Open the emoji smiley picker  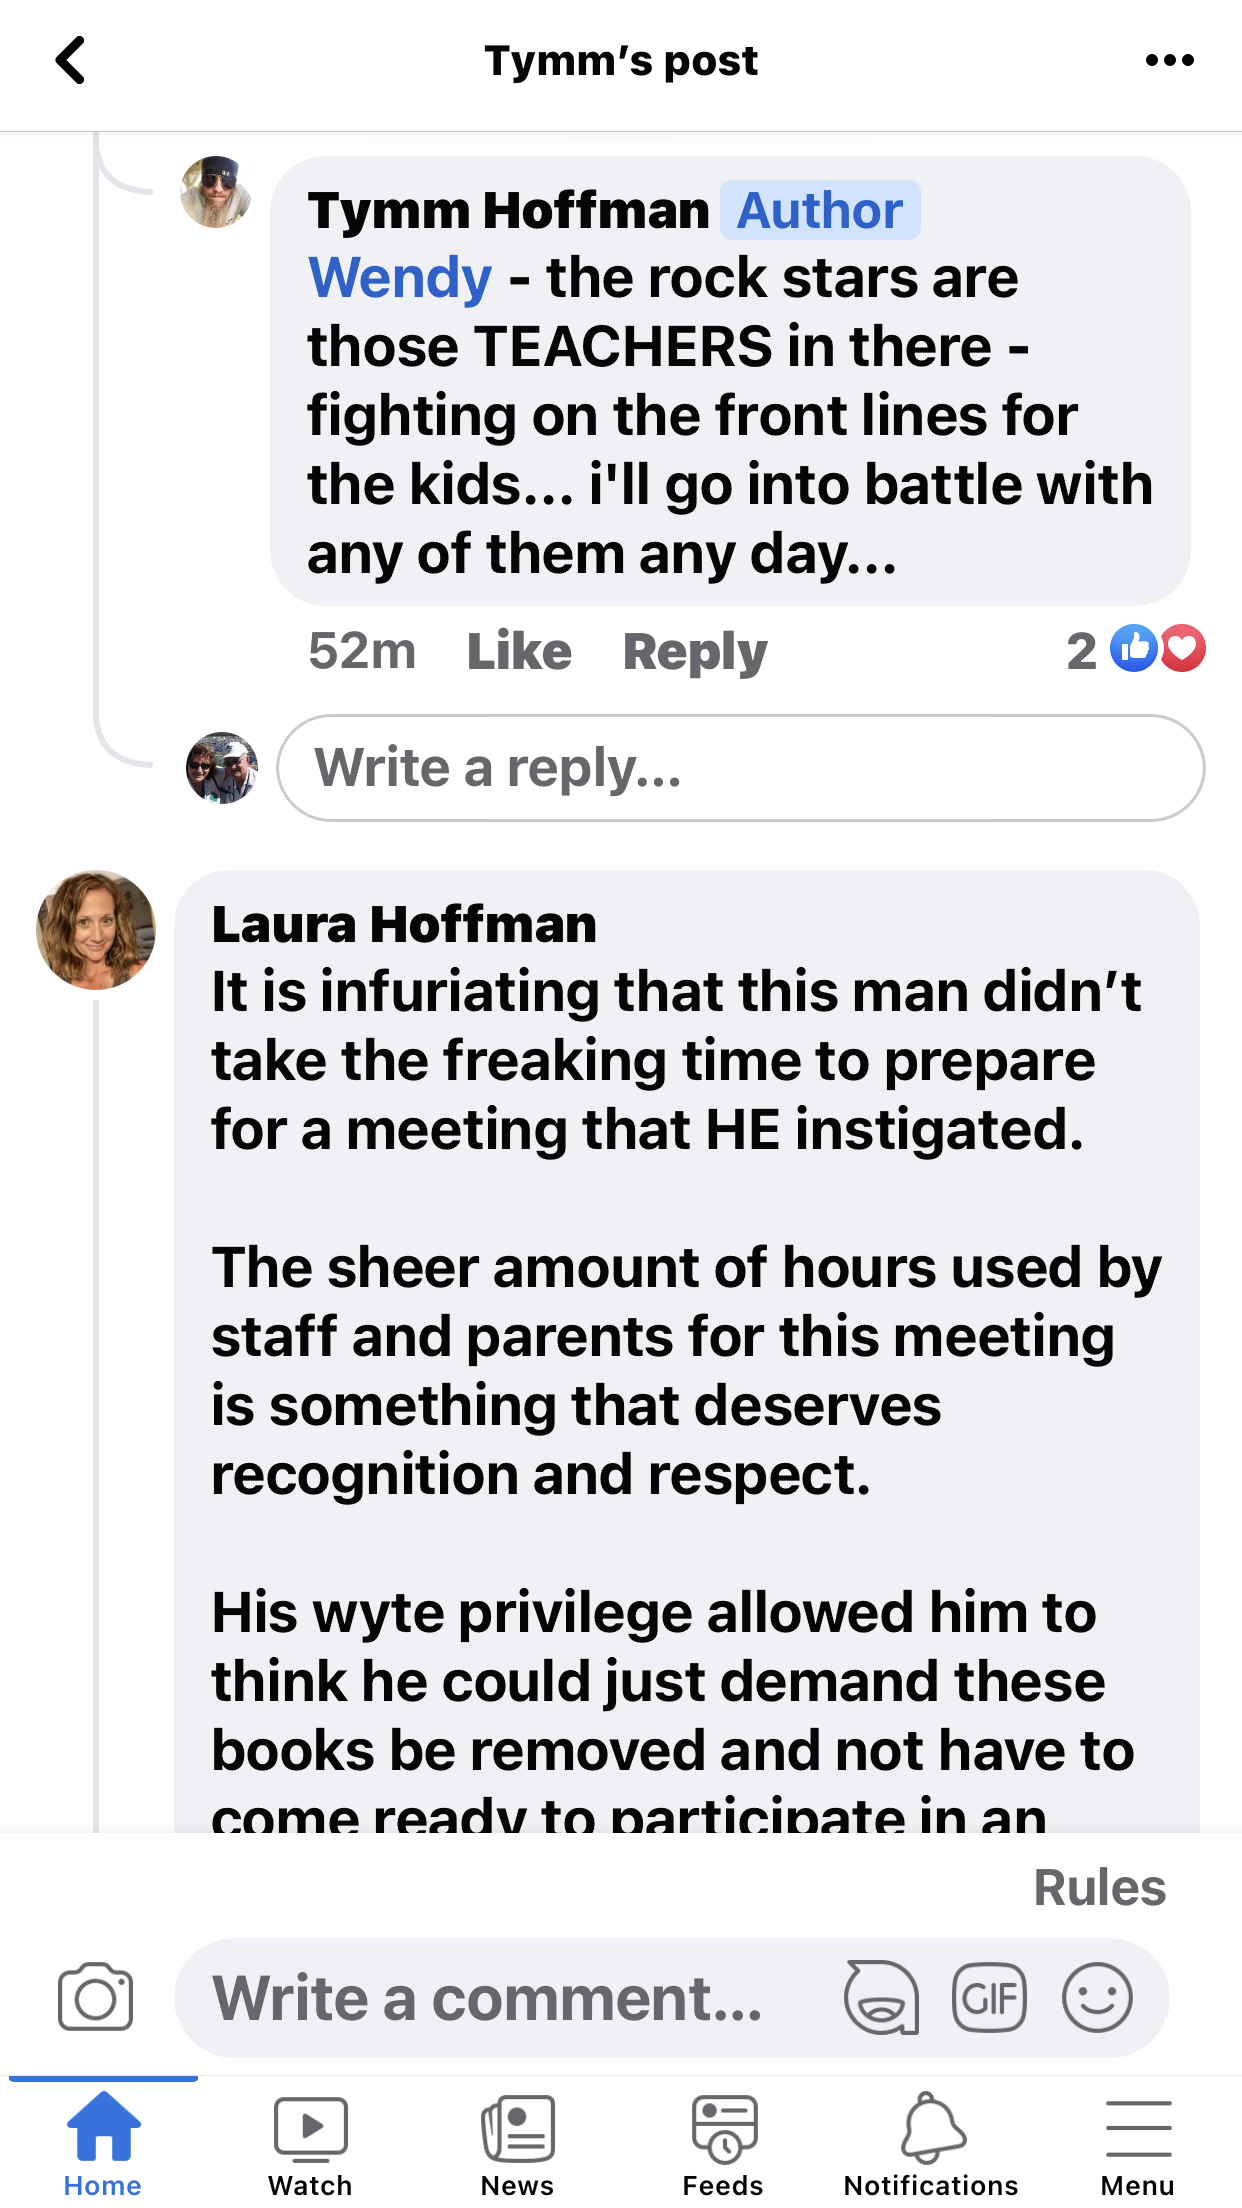[x=1097, y=1997]
